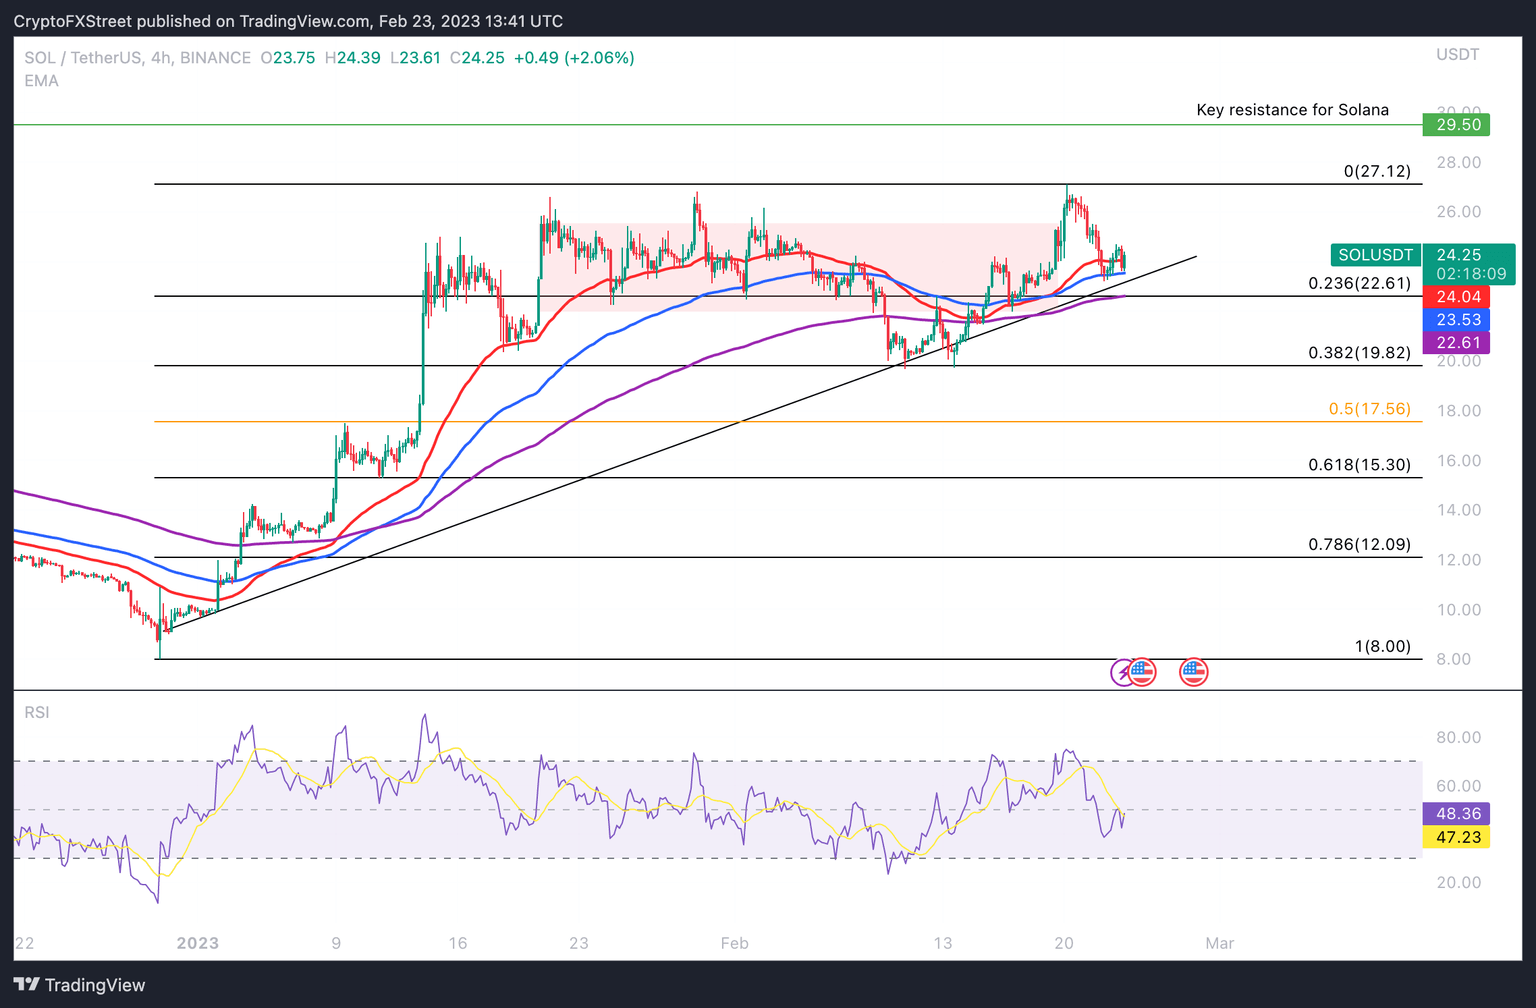Select the BINANCE exchange label

tap(214, 57)
